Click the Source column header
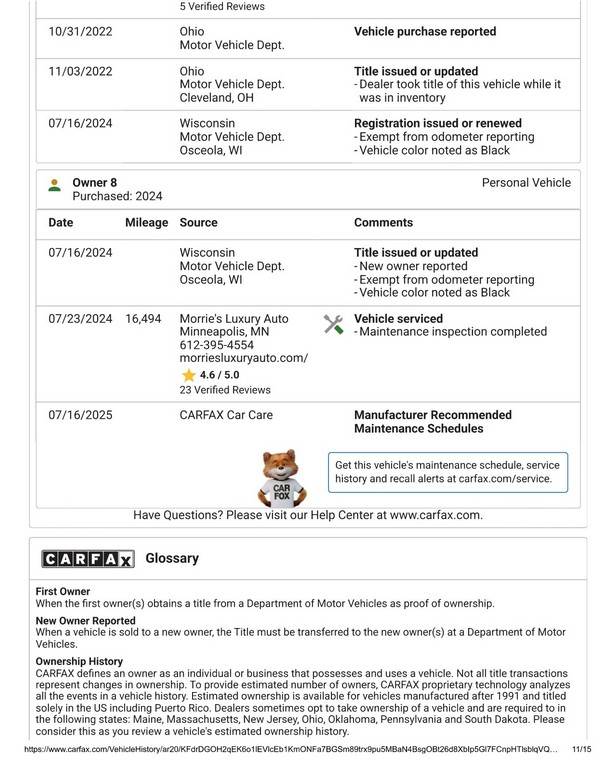The image size is (615, 768). coord(198,223)
